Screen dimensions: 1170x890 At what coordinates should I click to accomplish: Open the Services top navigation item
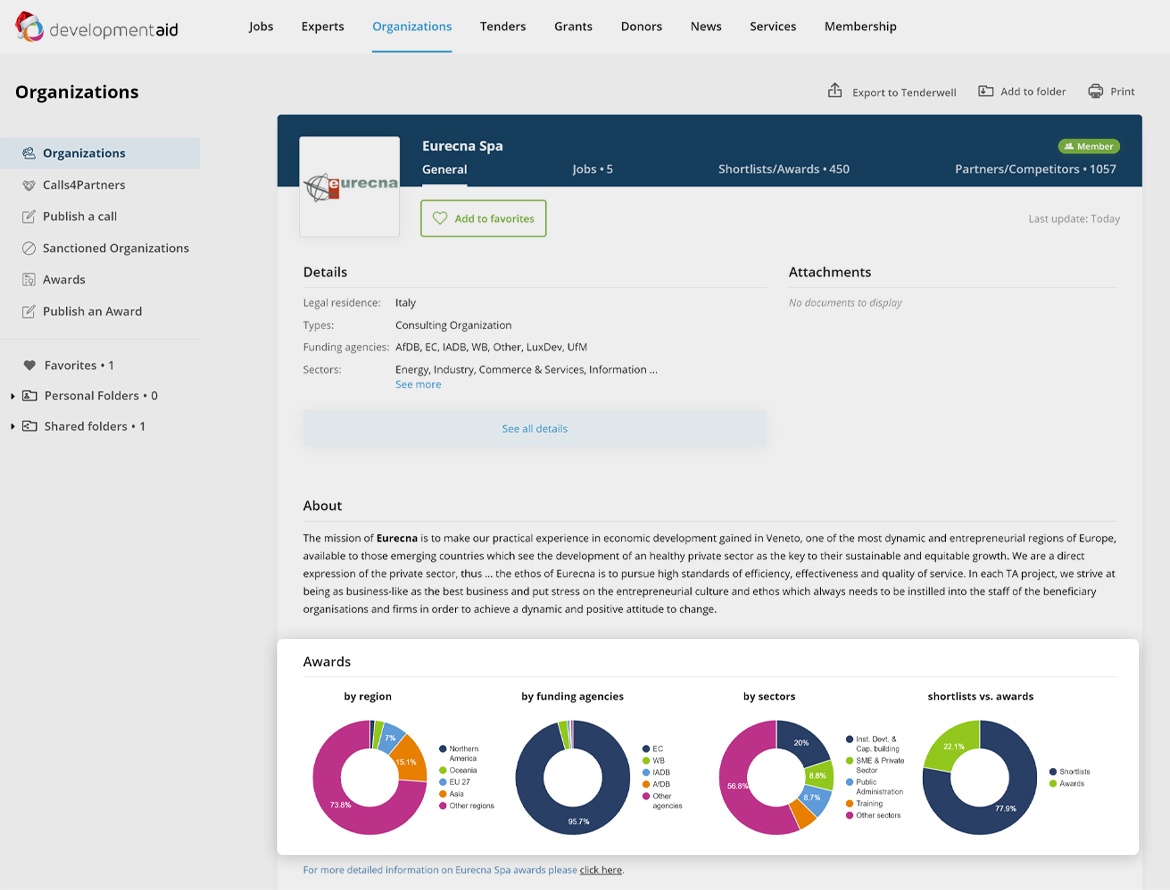tap(773, 26)
